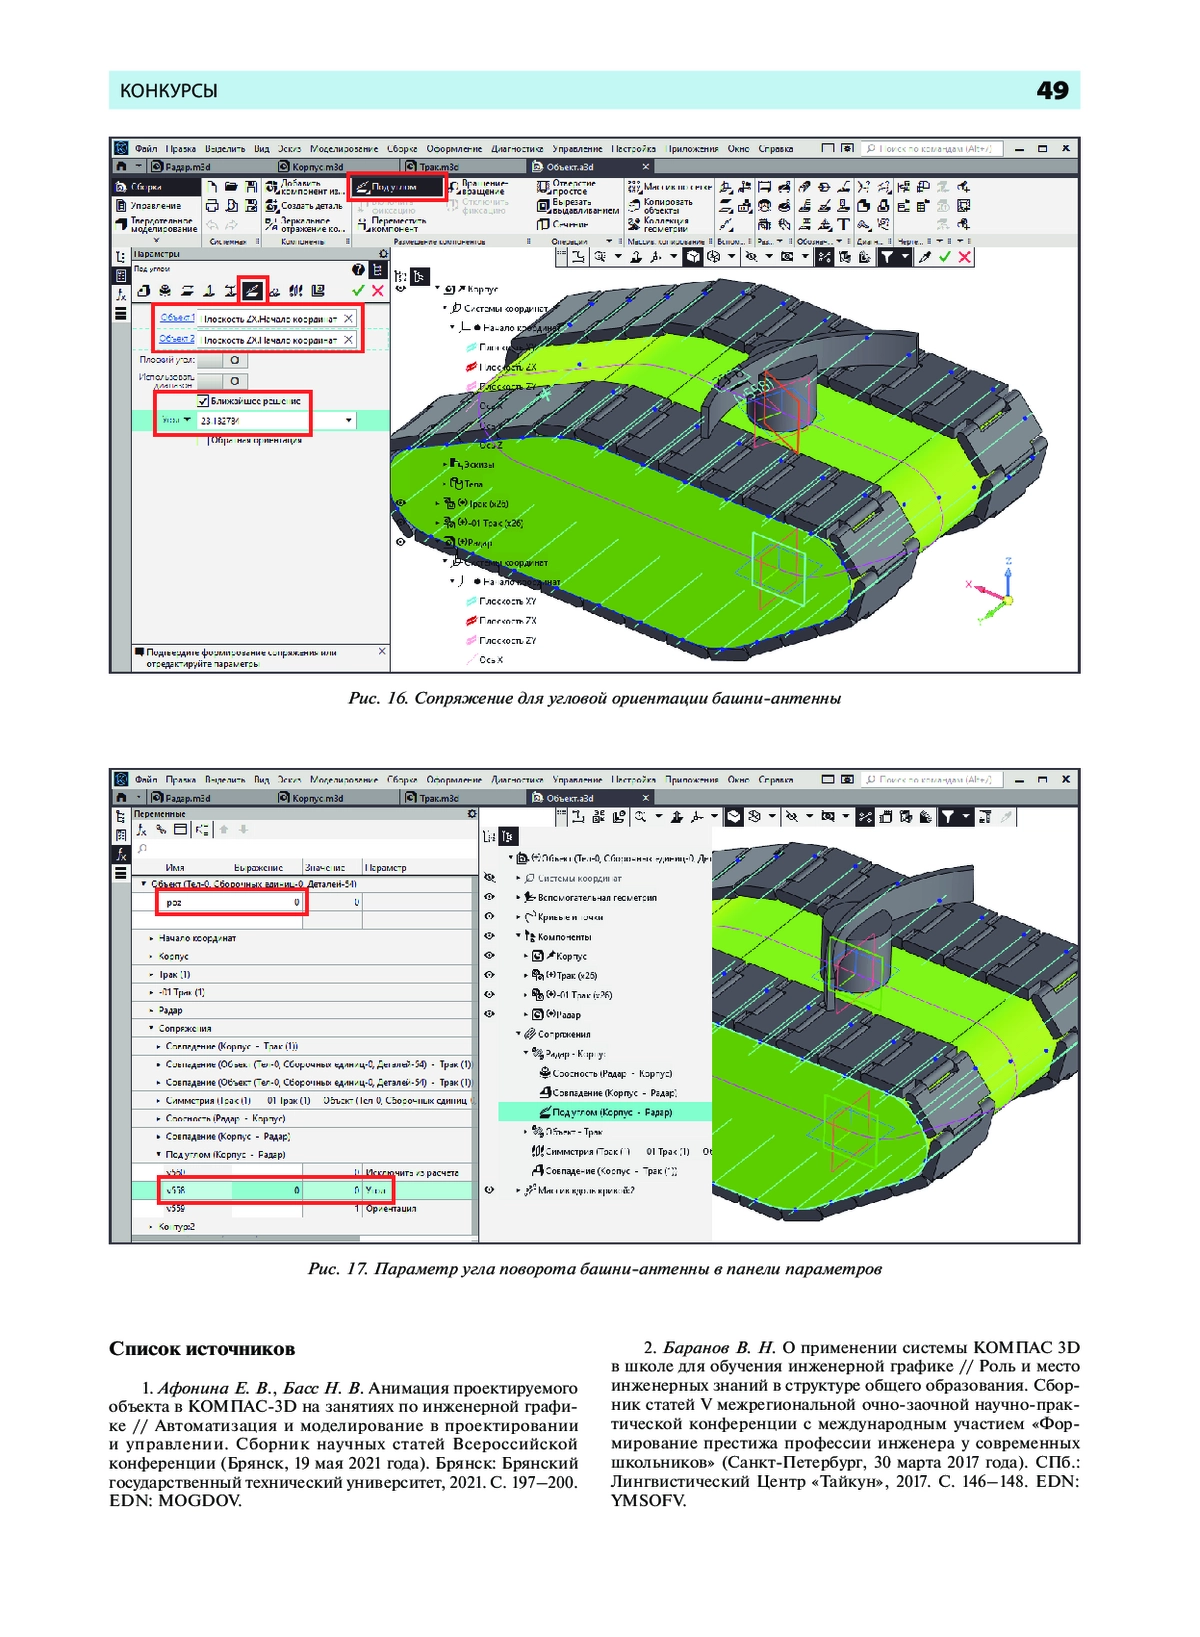
Task: Hide 'Радар' component via eye icon, Fig. 17
Action: (x=489, y=1014)
